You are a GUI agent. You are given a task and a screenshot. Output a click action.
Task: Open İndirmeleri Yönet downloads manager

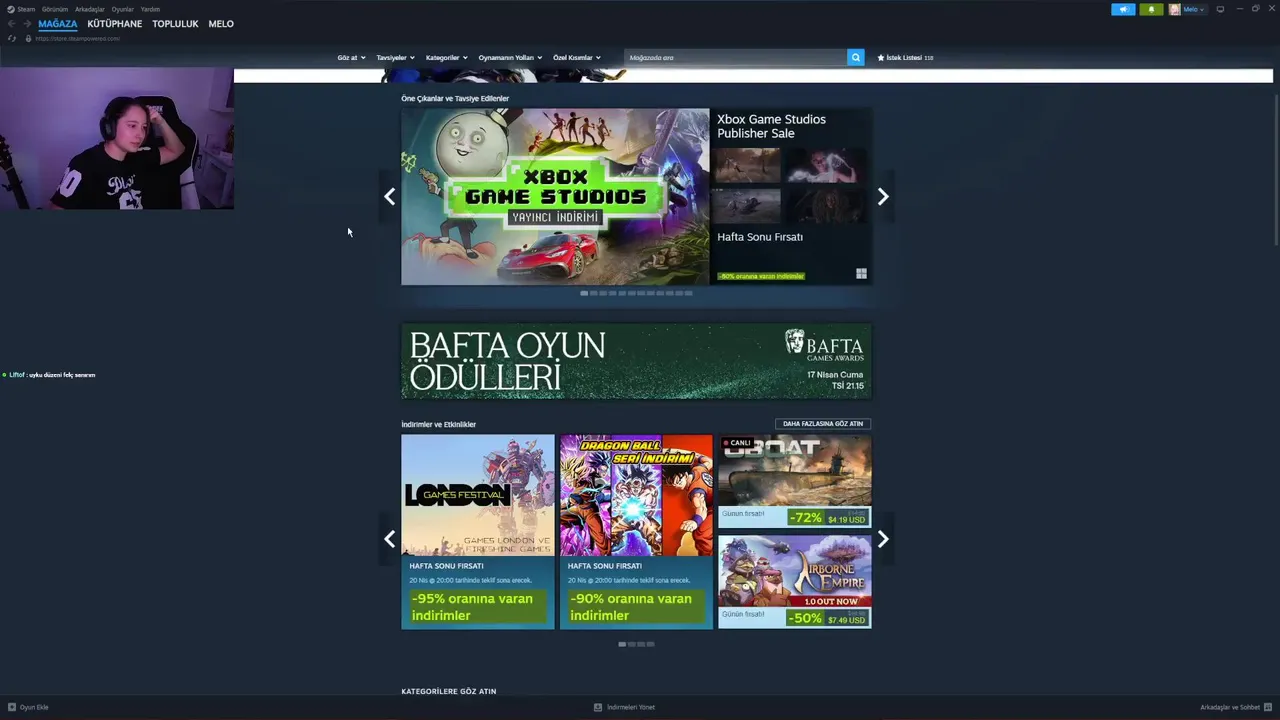coord(631,707)
